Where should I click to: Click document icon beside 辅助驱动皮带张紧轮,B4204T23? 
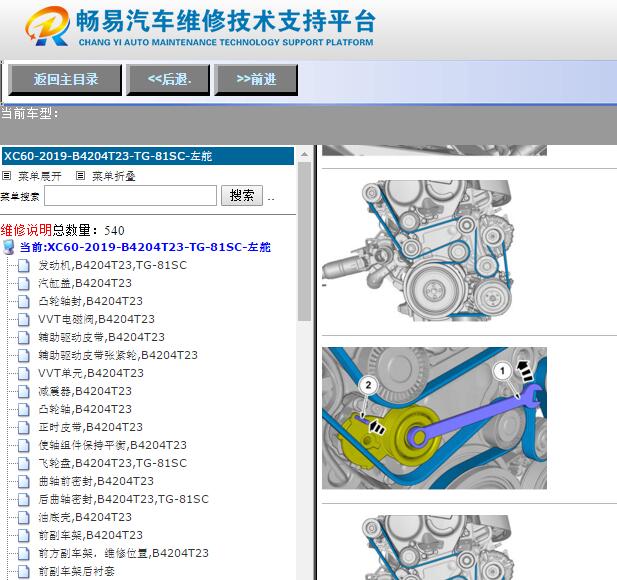(x=24, y=356)
